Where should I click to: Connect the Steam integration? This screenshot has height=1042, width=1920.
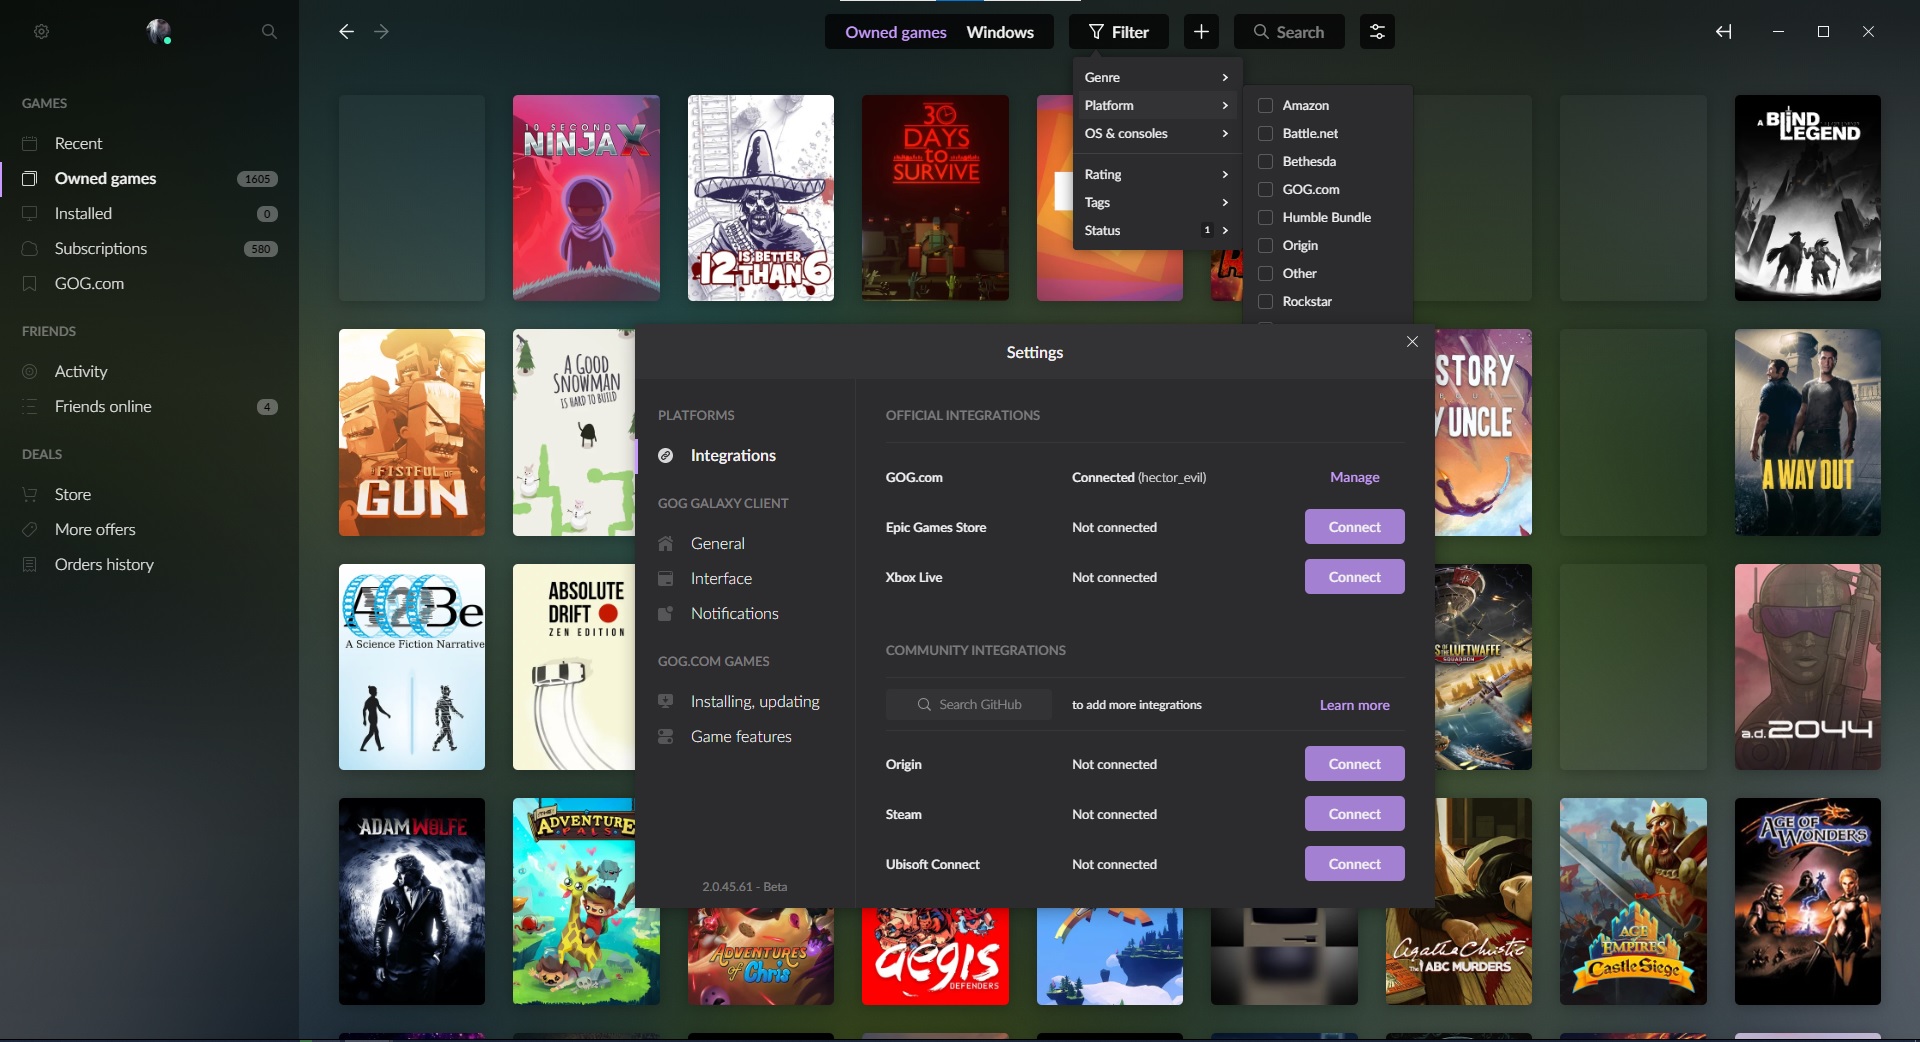coord(1354,814)
